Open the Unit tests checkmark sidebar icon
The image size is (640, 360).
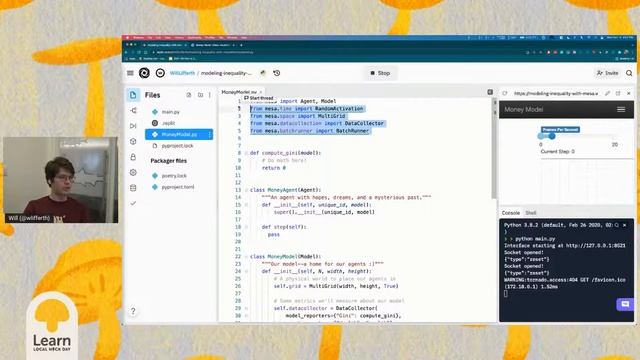[x=133, y=203]
